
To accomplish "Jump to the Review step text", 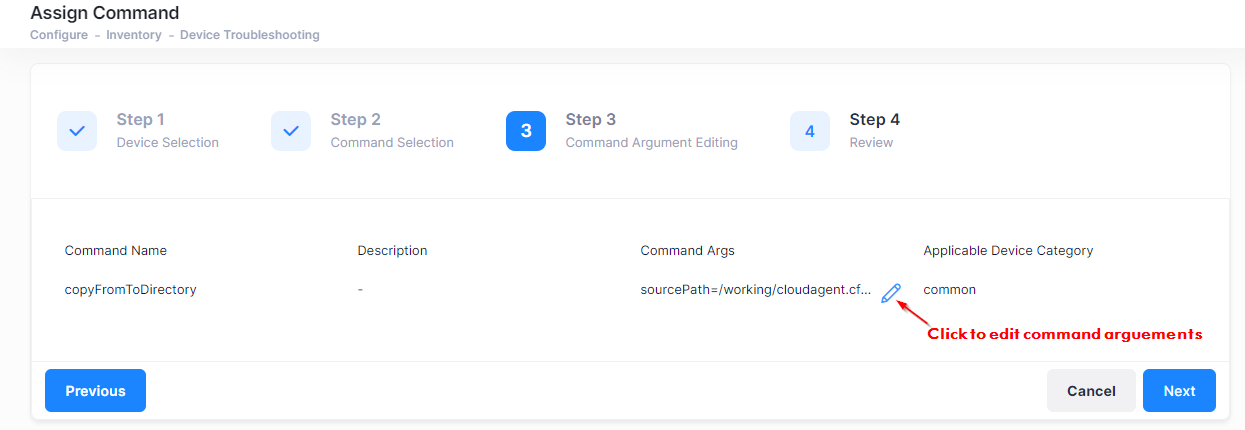I will click(x=871, y=143).
